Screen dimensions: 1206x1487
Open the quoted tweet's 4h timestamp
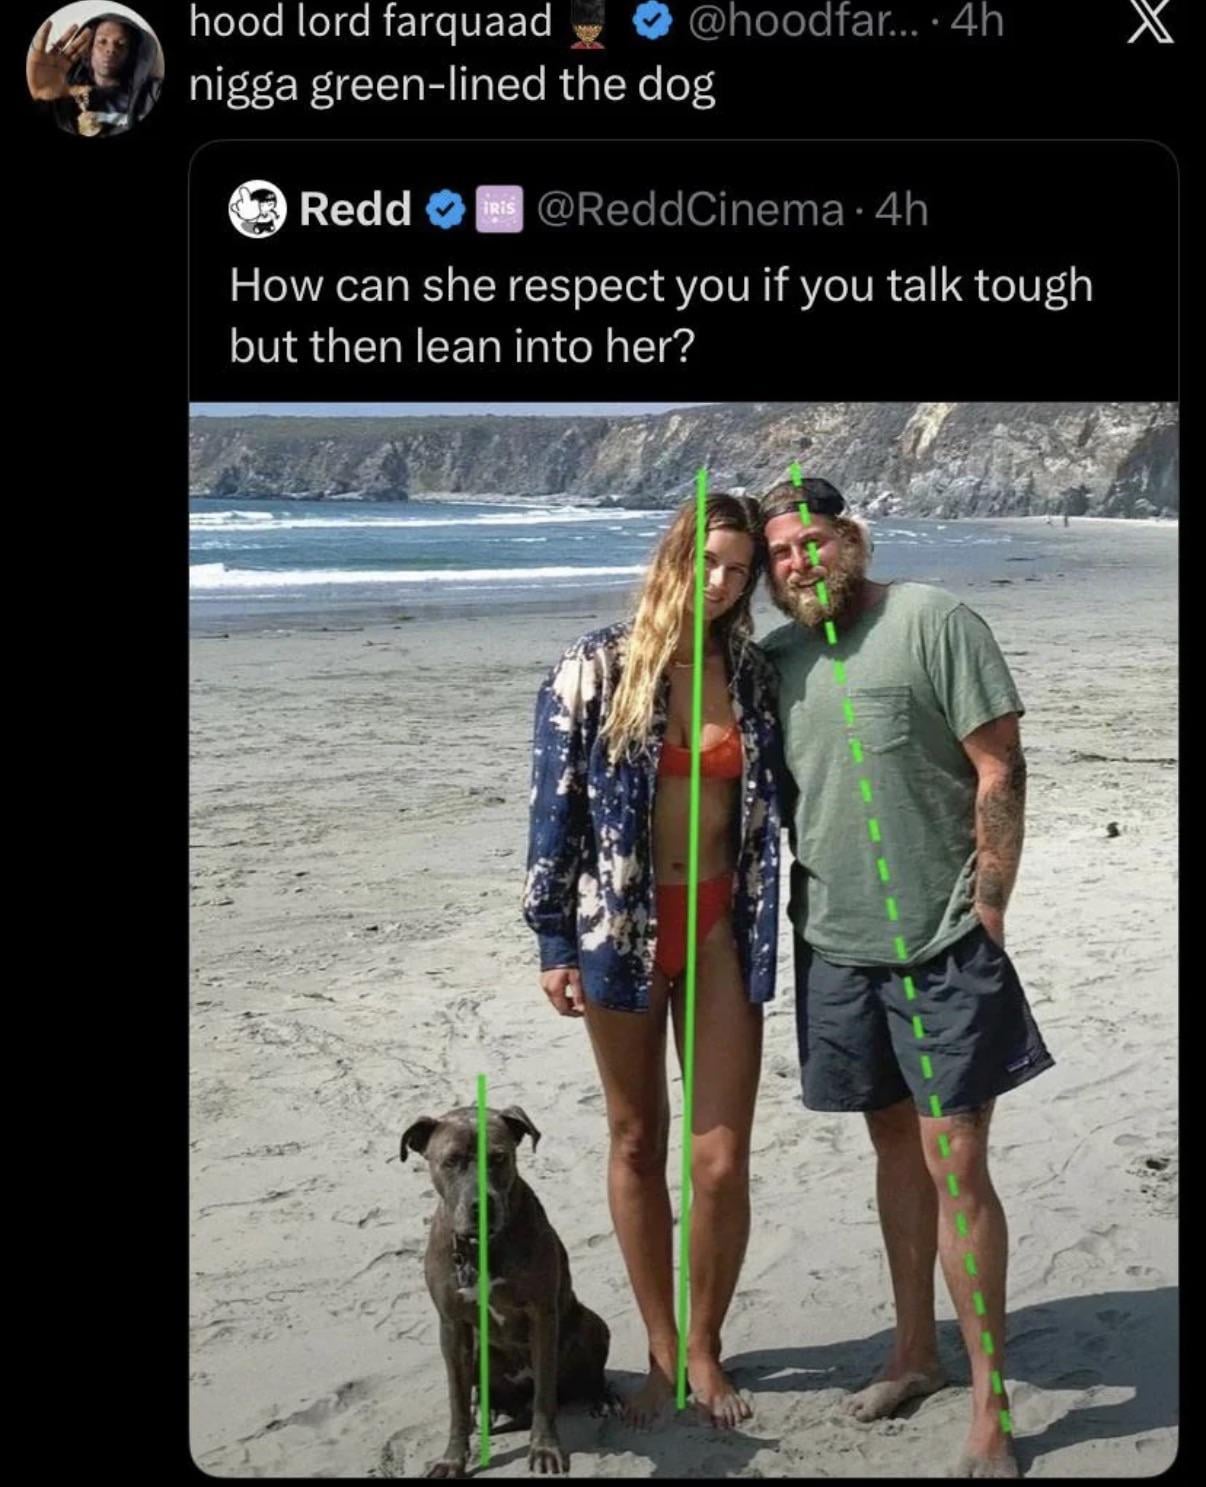(x=902, y=209)
